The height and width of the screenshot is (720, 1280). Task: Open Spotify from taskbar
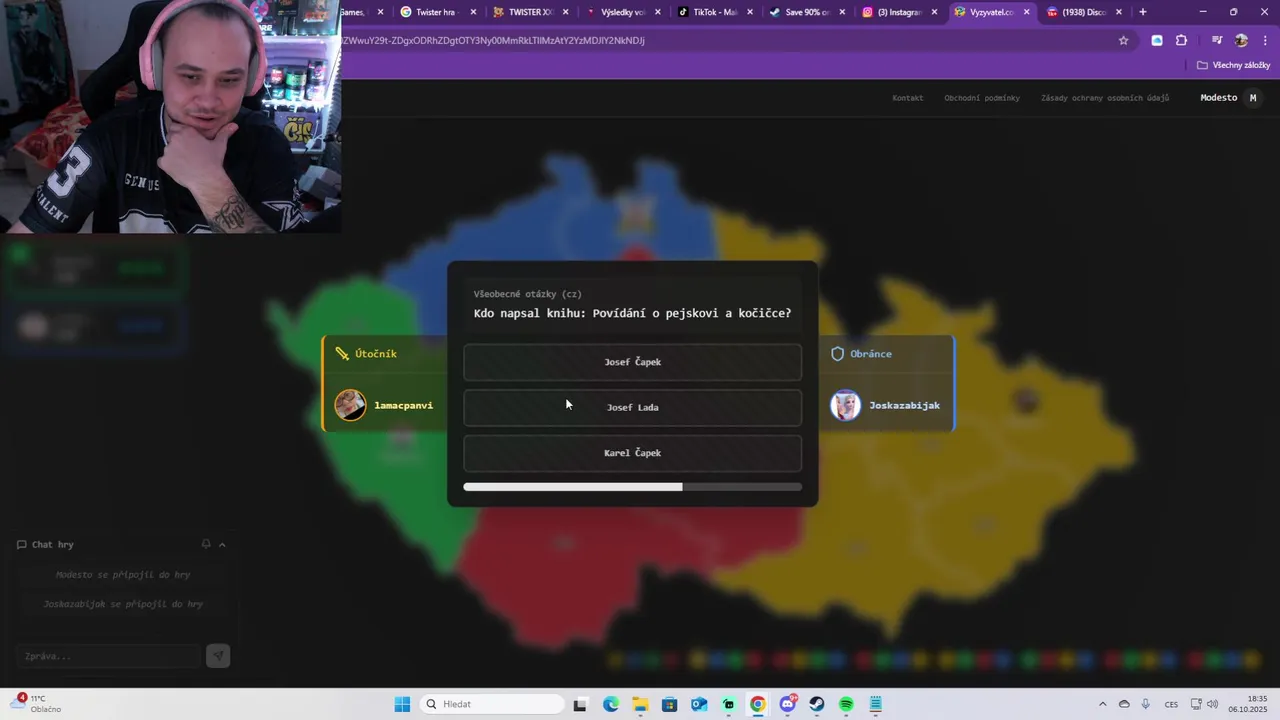846,704
